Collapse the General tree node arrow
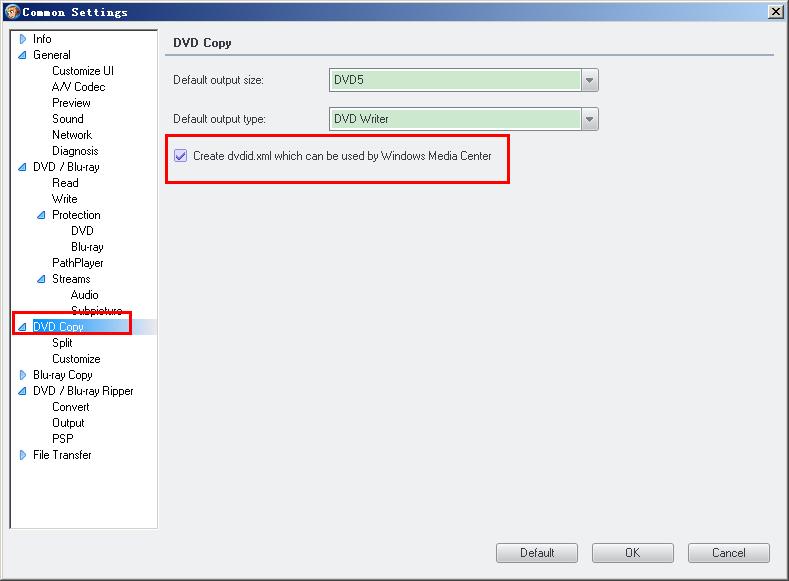Viewport: 789px width, 581px height. pos(22,55)
